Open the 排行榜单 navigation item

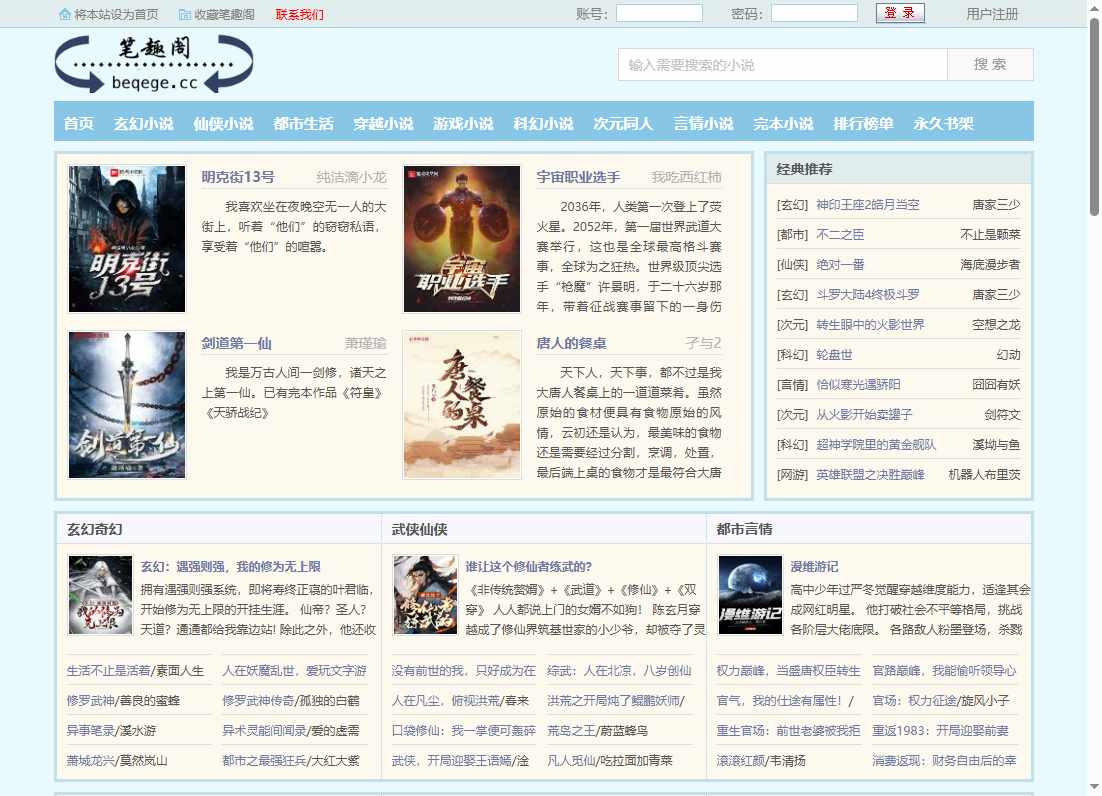pos(863,123)
